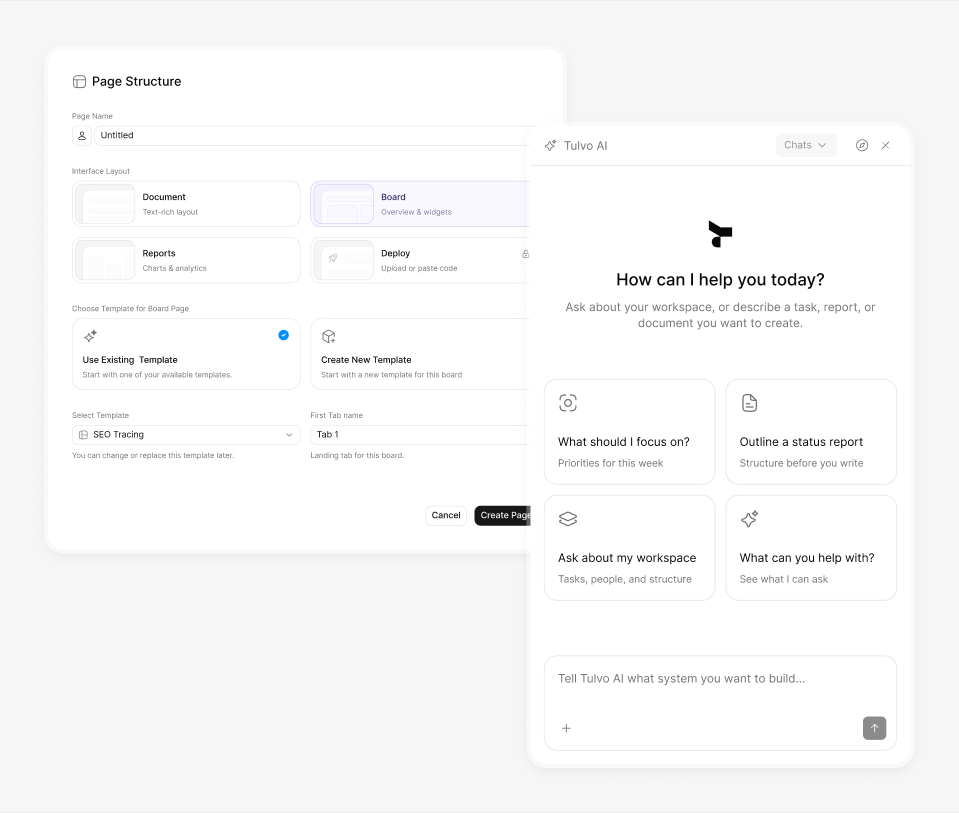Viewport: 959px width, 813px height.
Task: Click the Tell Tulvo AI message box
Action: [x=720, y=703]
